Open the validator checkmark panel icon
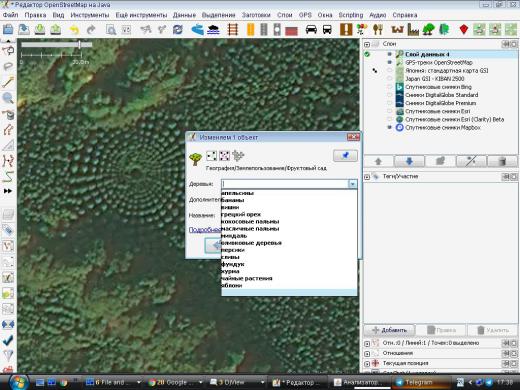520x390 pixels. [x=8, y=340]
